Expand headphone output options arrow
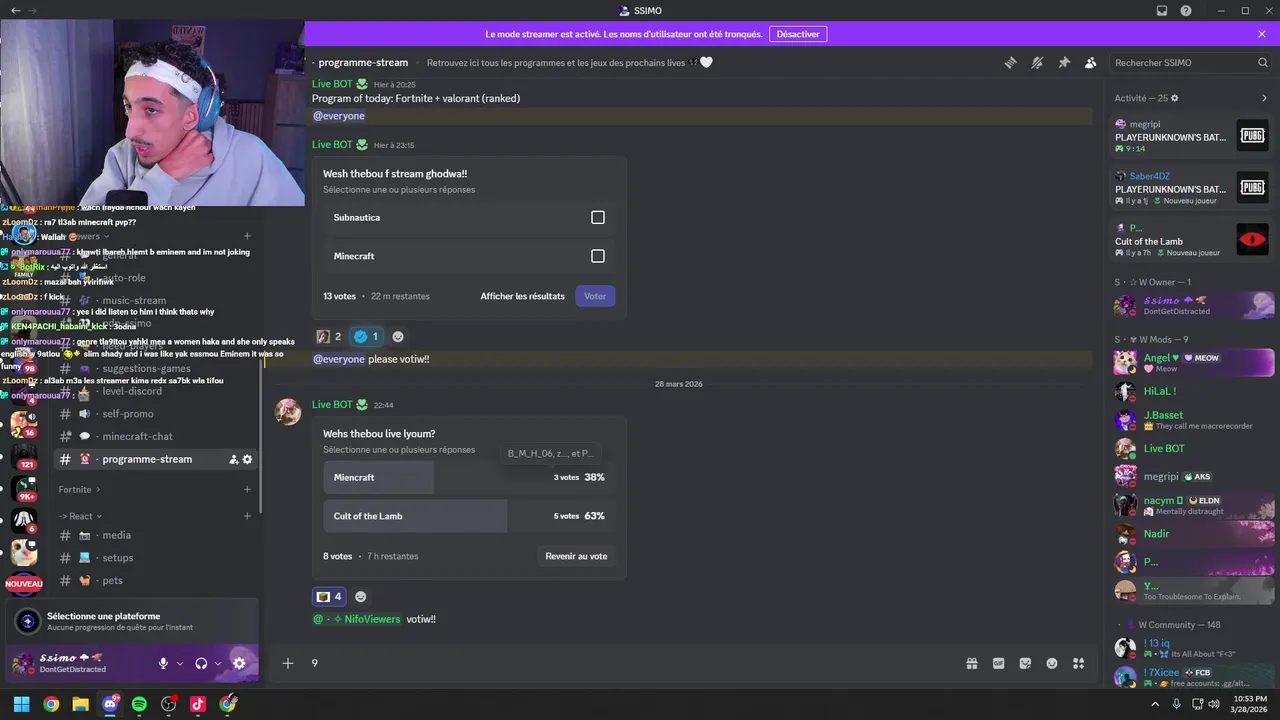 (218, 663)
